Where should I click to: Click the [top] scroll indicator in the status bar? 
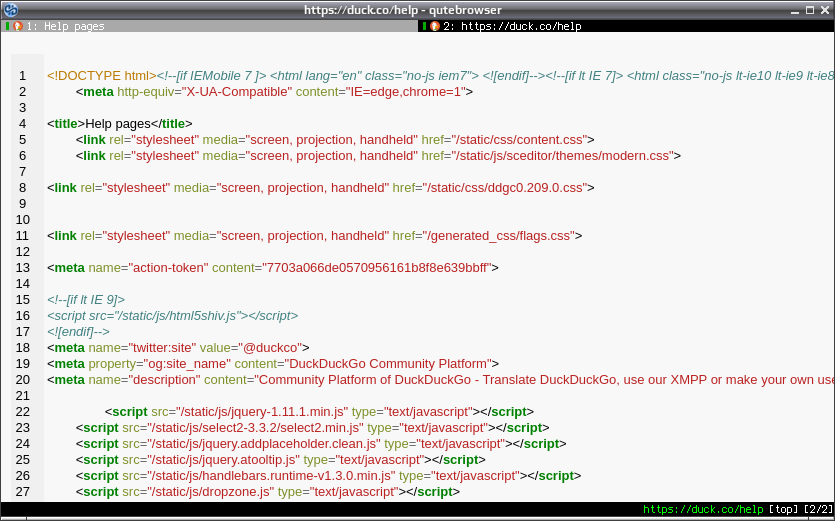click(x=783, y=509)
